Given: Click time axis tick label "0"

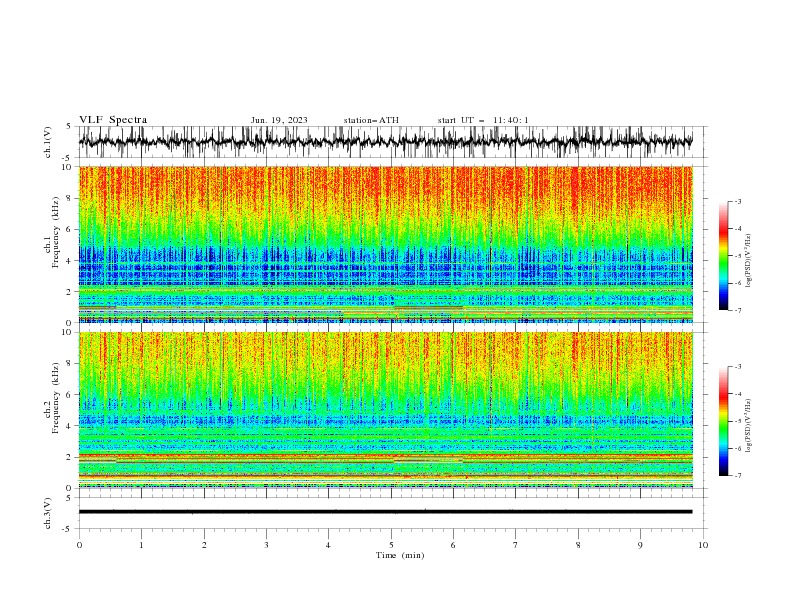Looking at the screenshot, I should (x=79, y=545).
